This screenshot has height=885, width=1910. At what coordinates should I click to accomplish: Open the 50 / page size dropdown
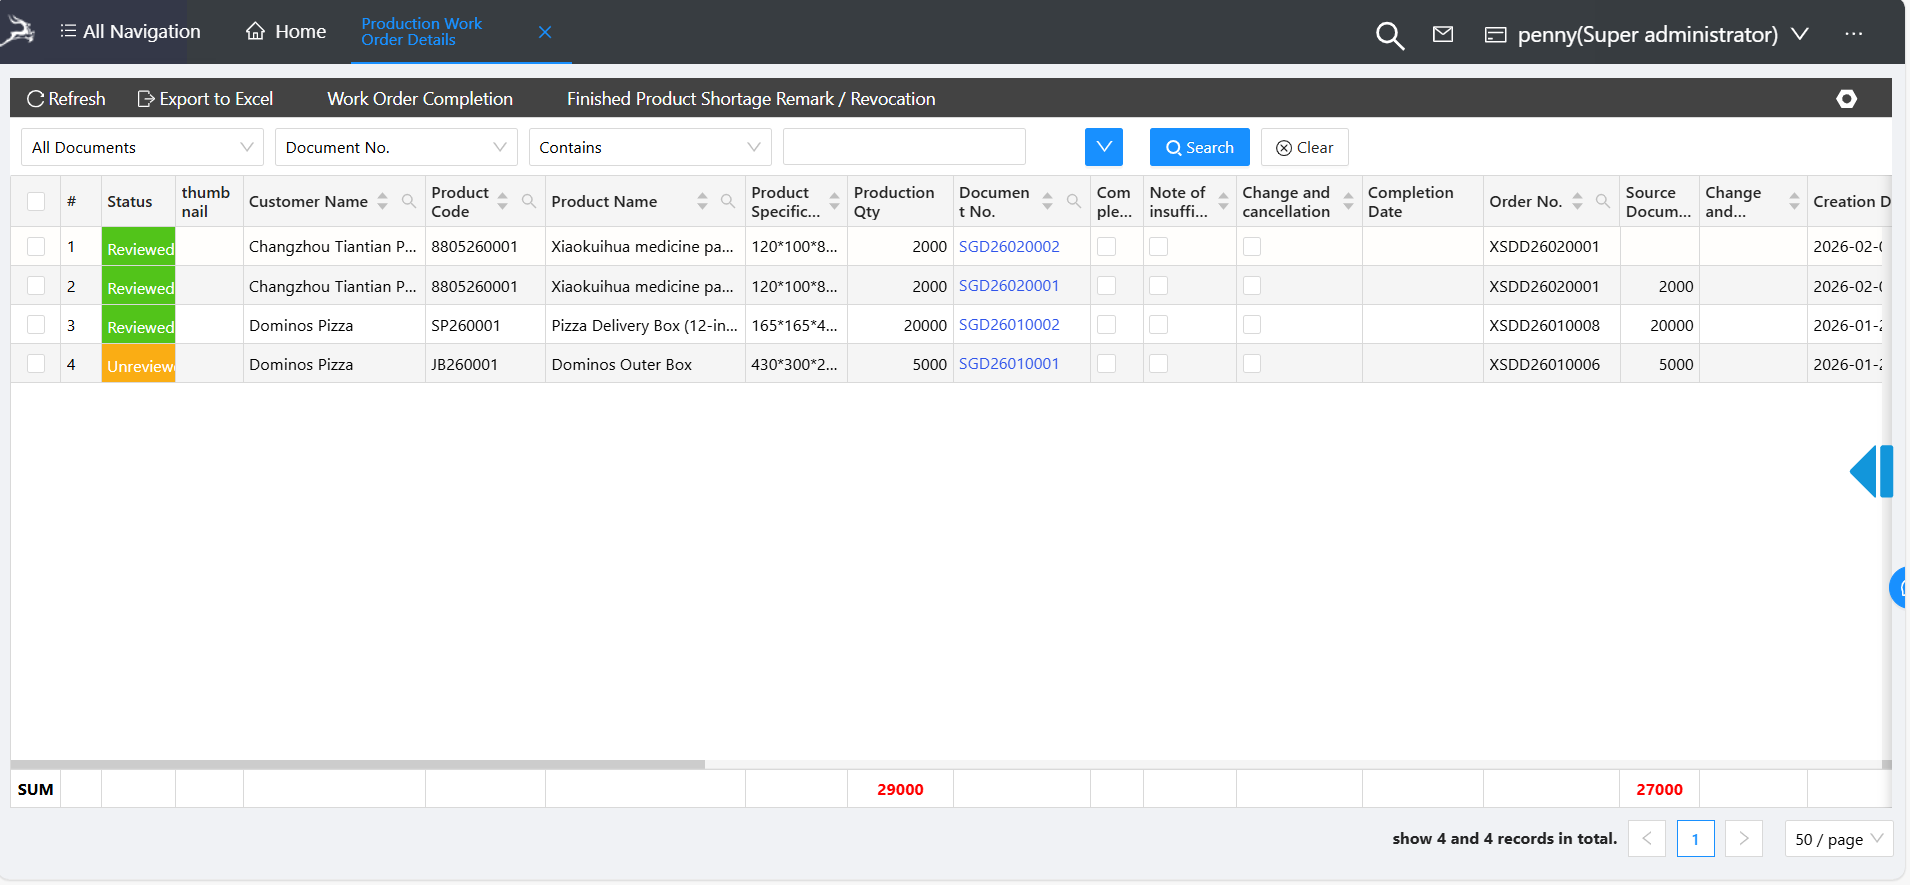(x=1838, y=839)
